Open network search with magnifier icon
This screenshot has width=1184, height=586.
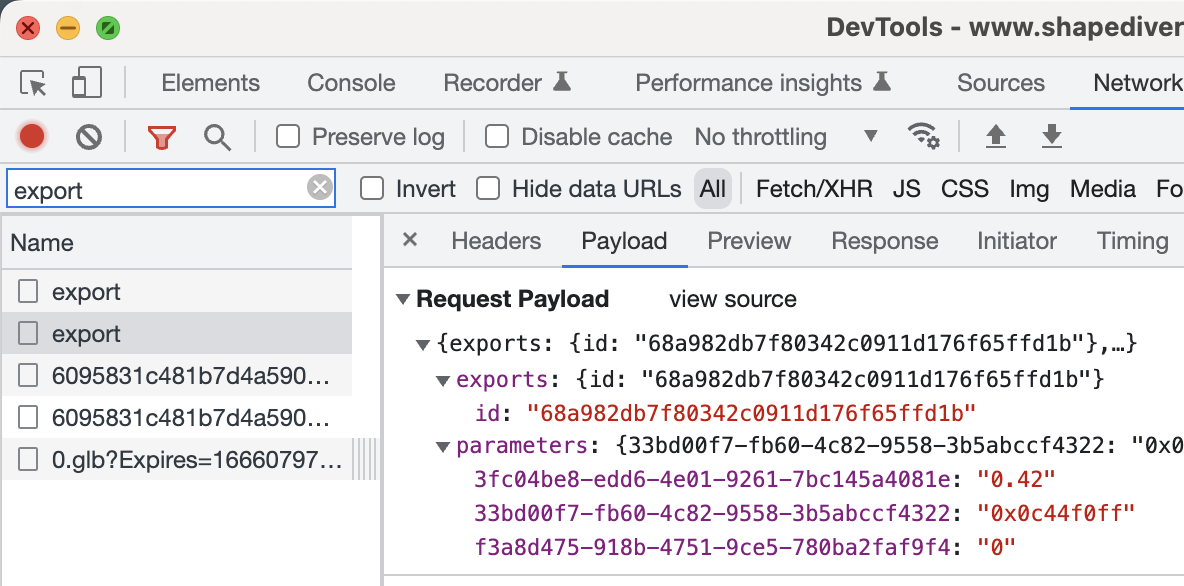[x=217, y=137]
